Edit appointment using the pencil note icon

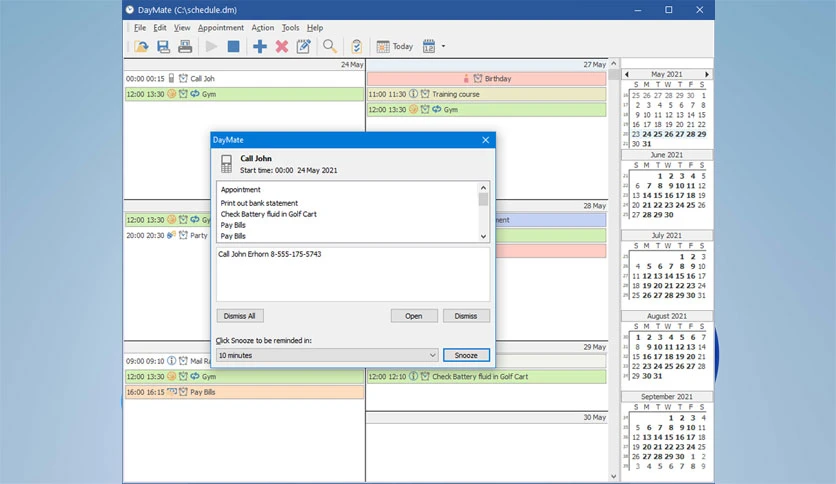303,47
